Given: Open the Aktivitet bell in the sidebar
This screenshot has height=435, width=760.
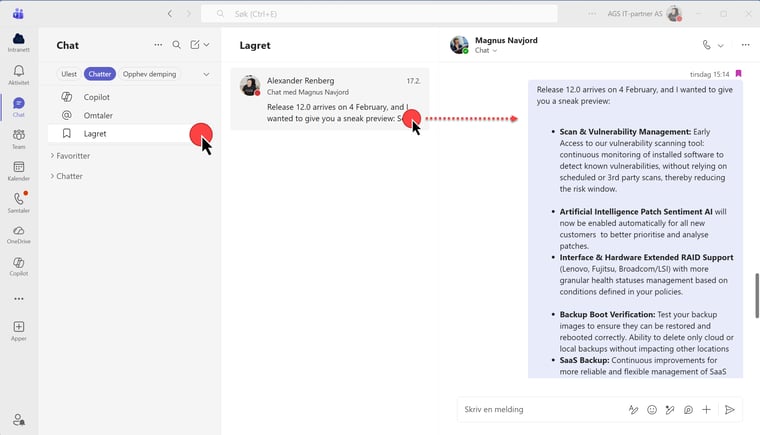Looking at the screenshot, I should (x=18, y=75).
